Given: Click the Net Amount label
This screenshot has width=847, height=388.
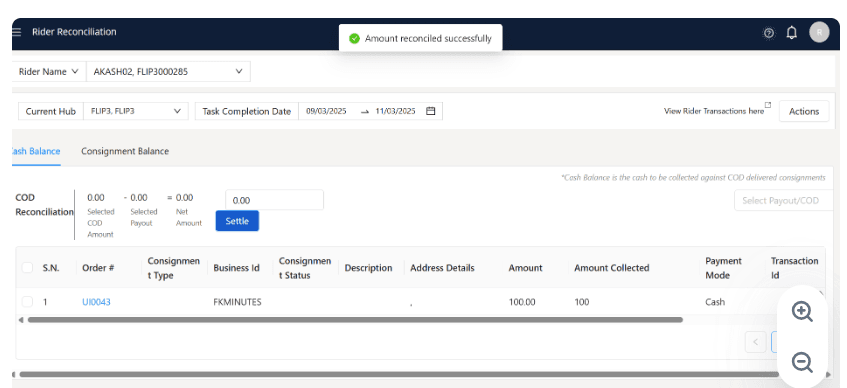Looking at the screenshot, I should point(189,217).
